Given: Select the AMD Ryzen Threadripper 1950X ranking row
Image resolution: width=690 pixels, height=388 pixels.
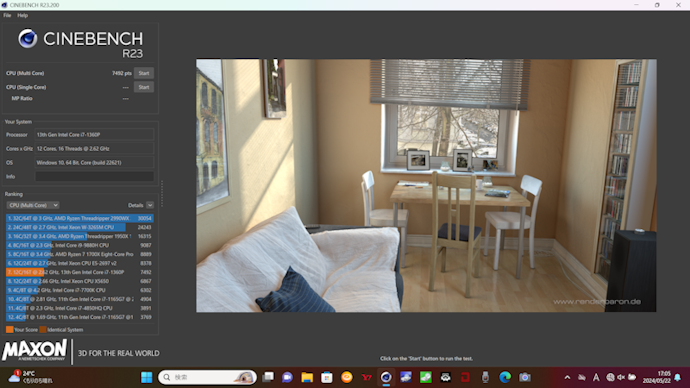Looking at the screenshot, I should [x=80, y=236].
